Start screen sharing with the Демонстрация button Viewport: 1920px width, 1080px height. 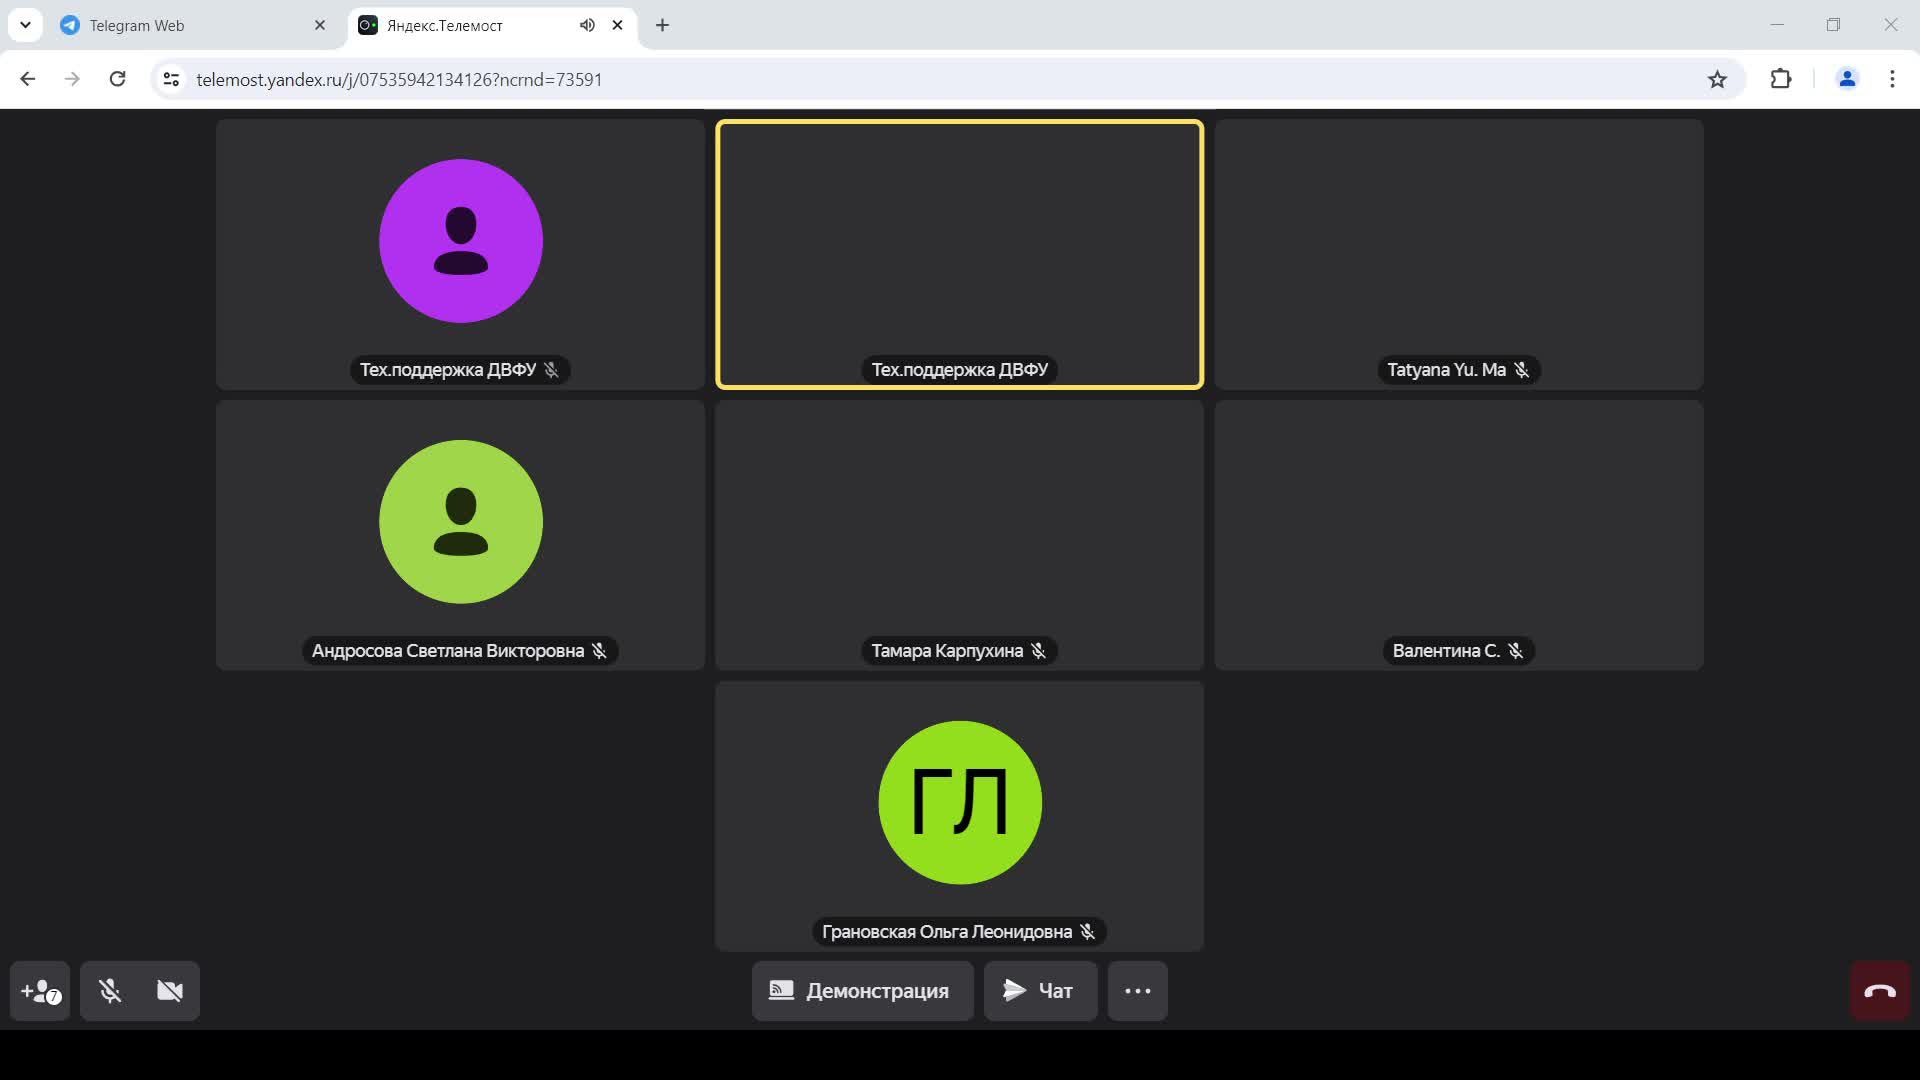(x=862, y=991)
